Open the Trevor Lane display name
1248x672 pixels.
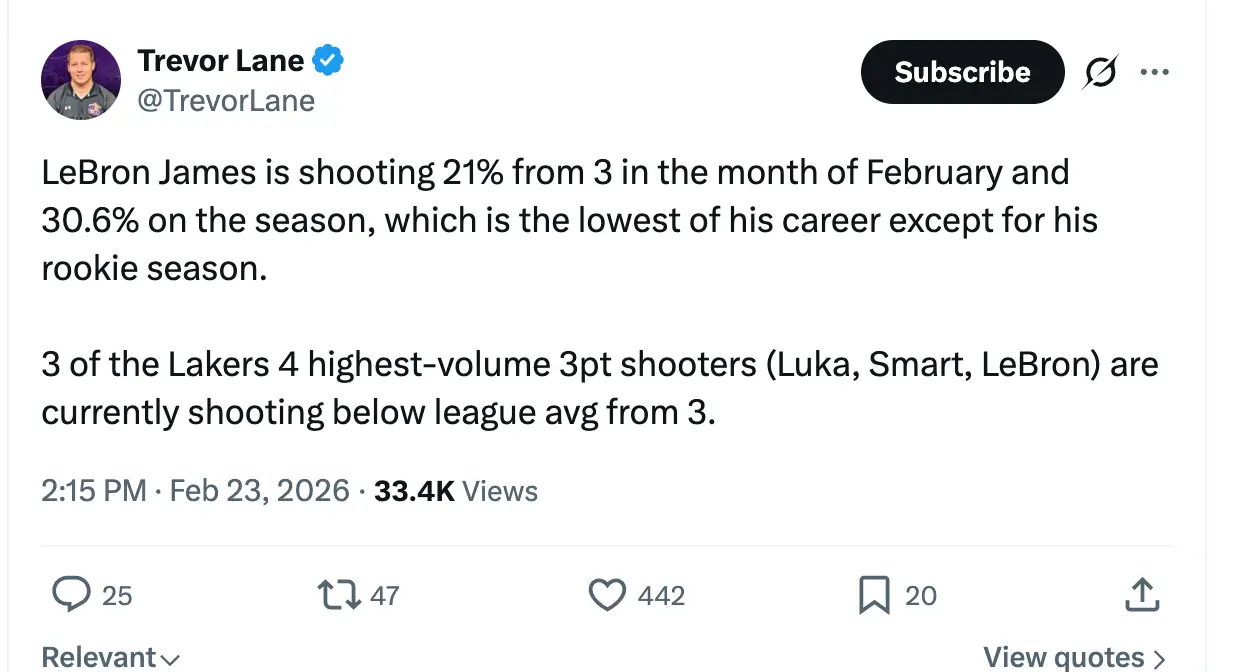tap(221, 61)
